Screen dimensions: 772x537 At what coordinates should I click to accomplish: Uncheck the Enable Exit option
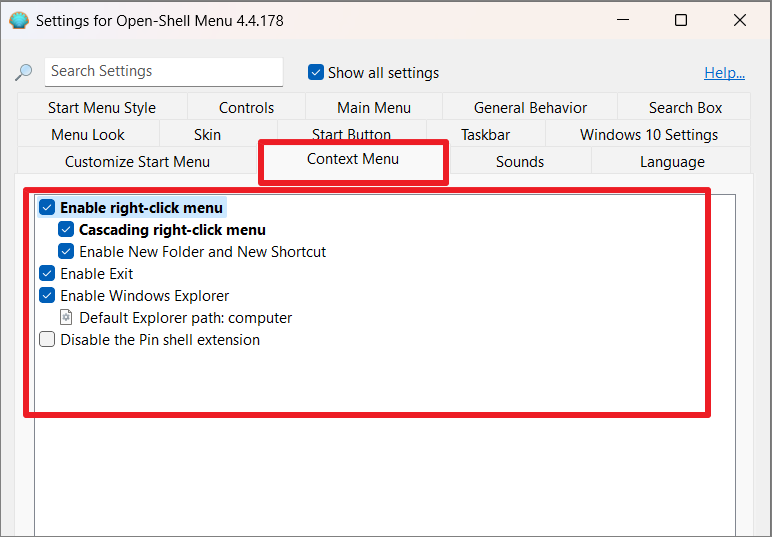[x=47, y=274]
